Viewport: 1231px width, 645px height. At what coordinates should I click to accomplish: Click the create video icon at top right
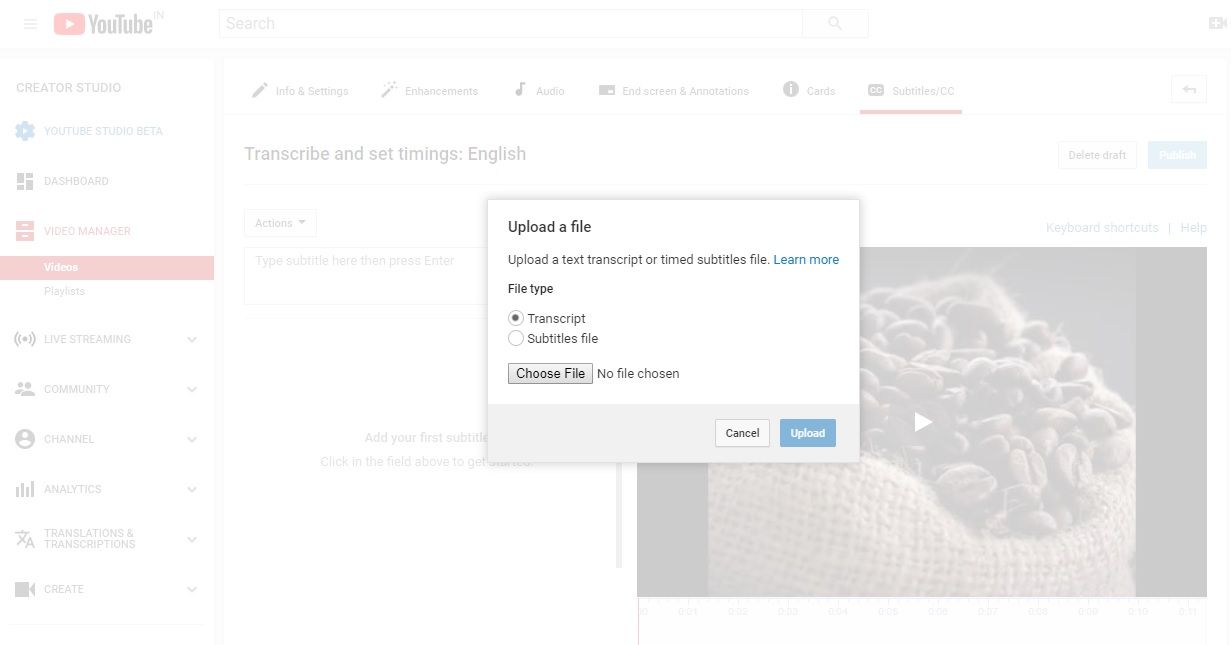click(1217, 24)
